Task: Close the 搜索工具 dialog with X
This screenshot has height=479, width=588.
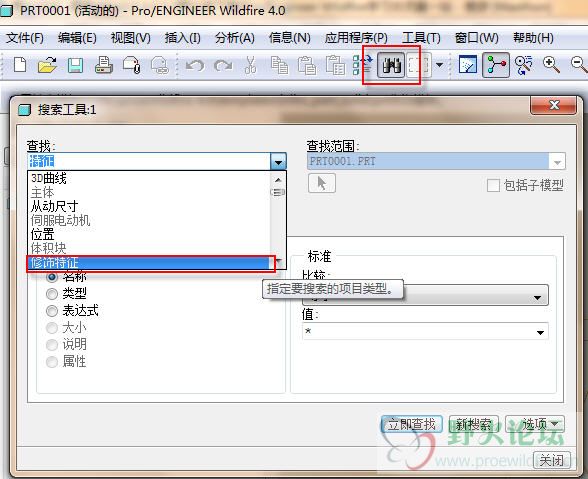Action: tap(554, 105)
